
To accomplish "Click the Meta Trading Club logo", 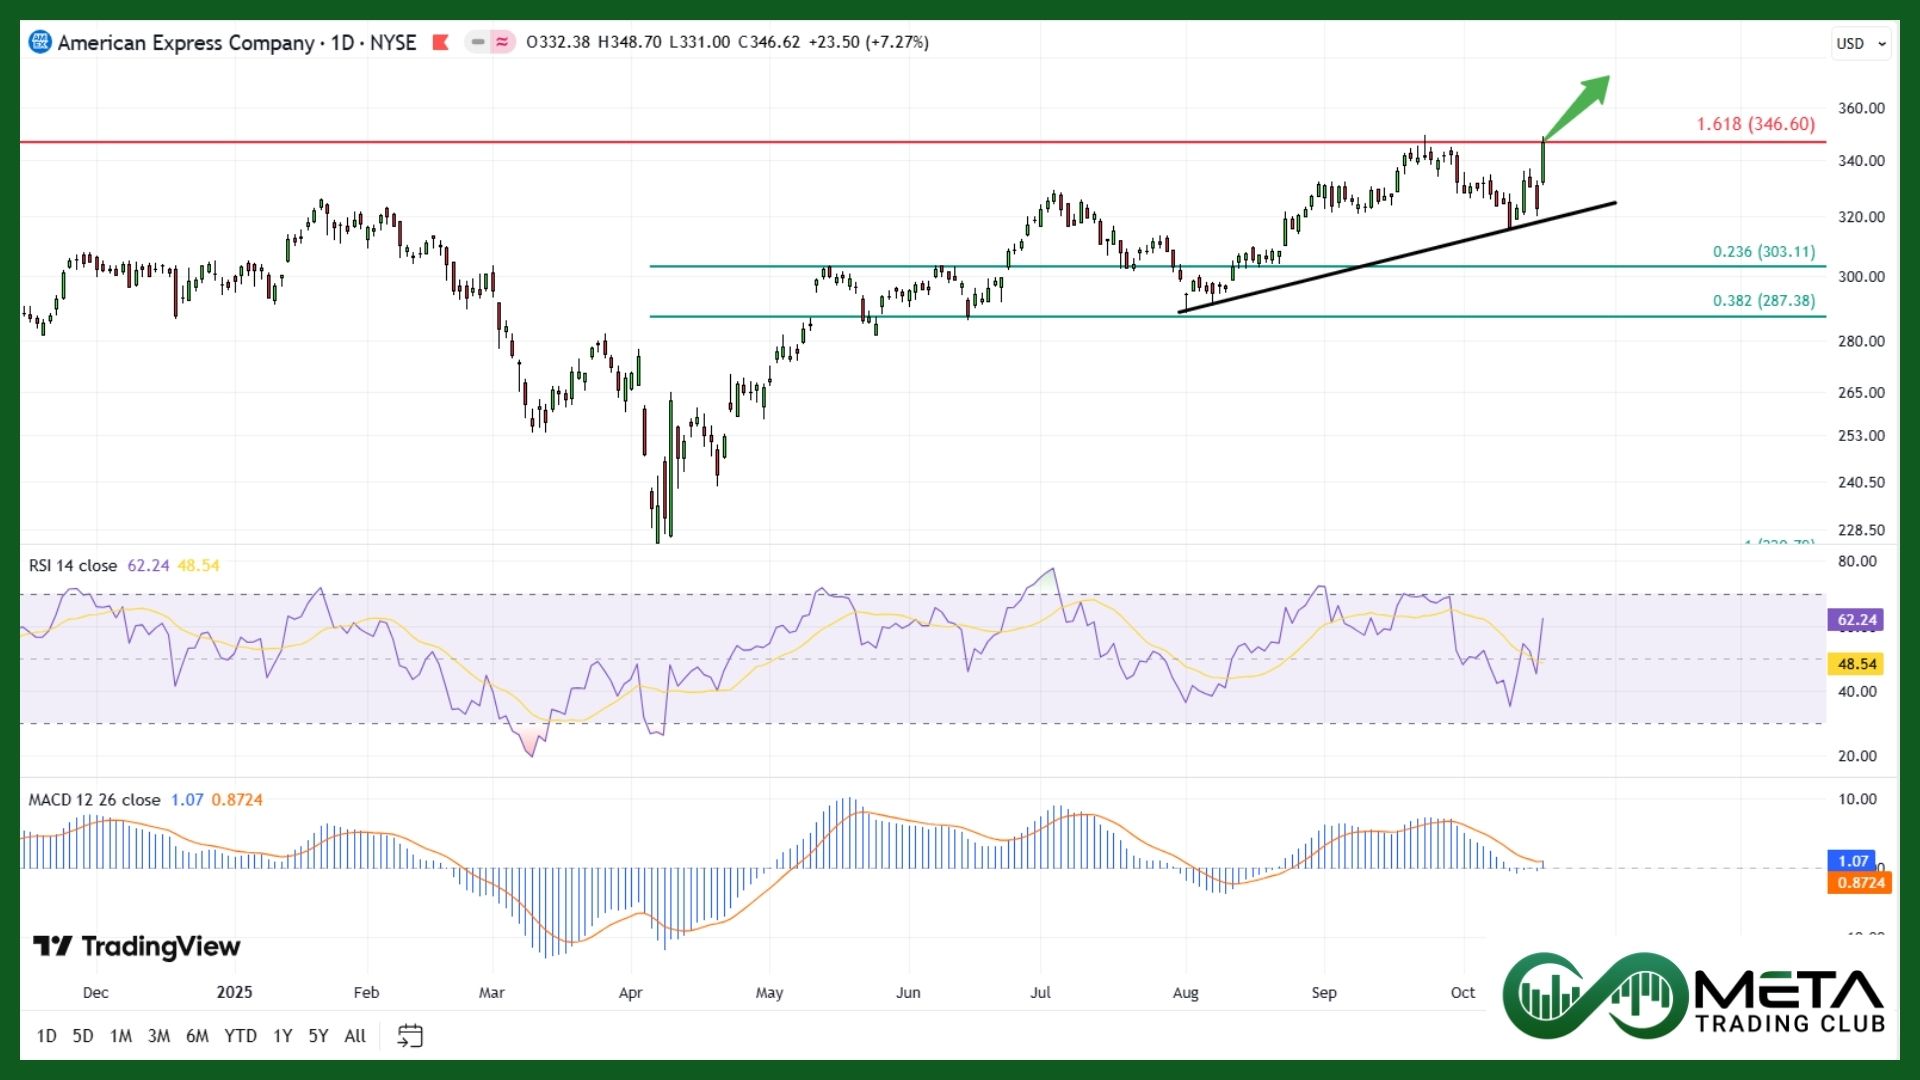I will (1694, 996).
